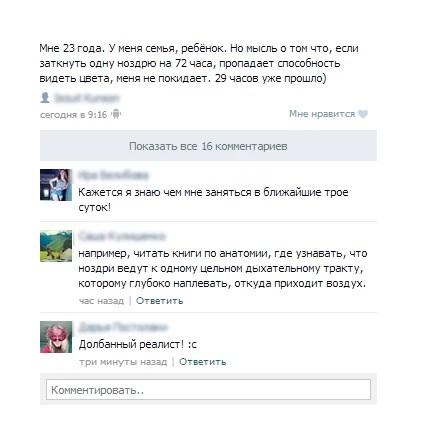The width and height of the screenshot is (421, 438).
Task: Expand Показать все 16 комментариев
Action: click(208, 146)
